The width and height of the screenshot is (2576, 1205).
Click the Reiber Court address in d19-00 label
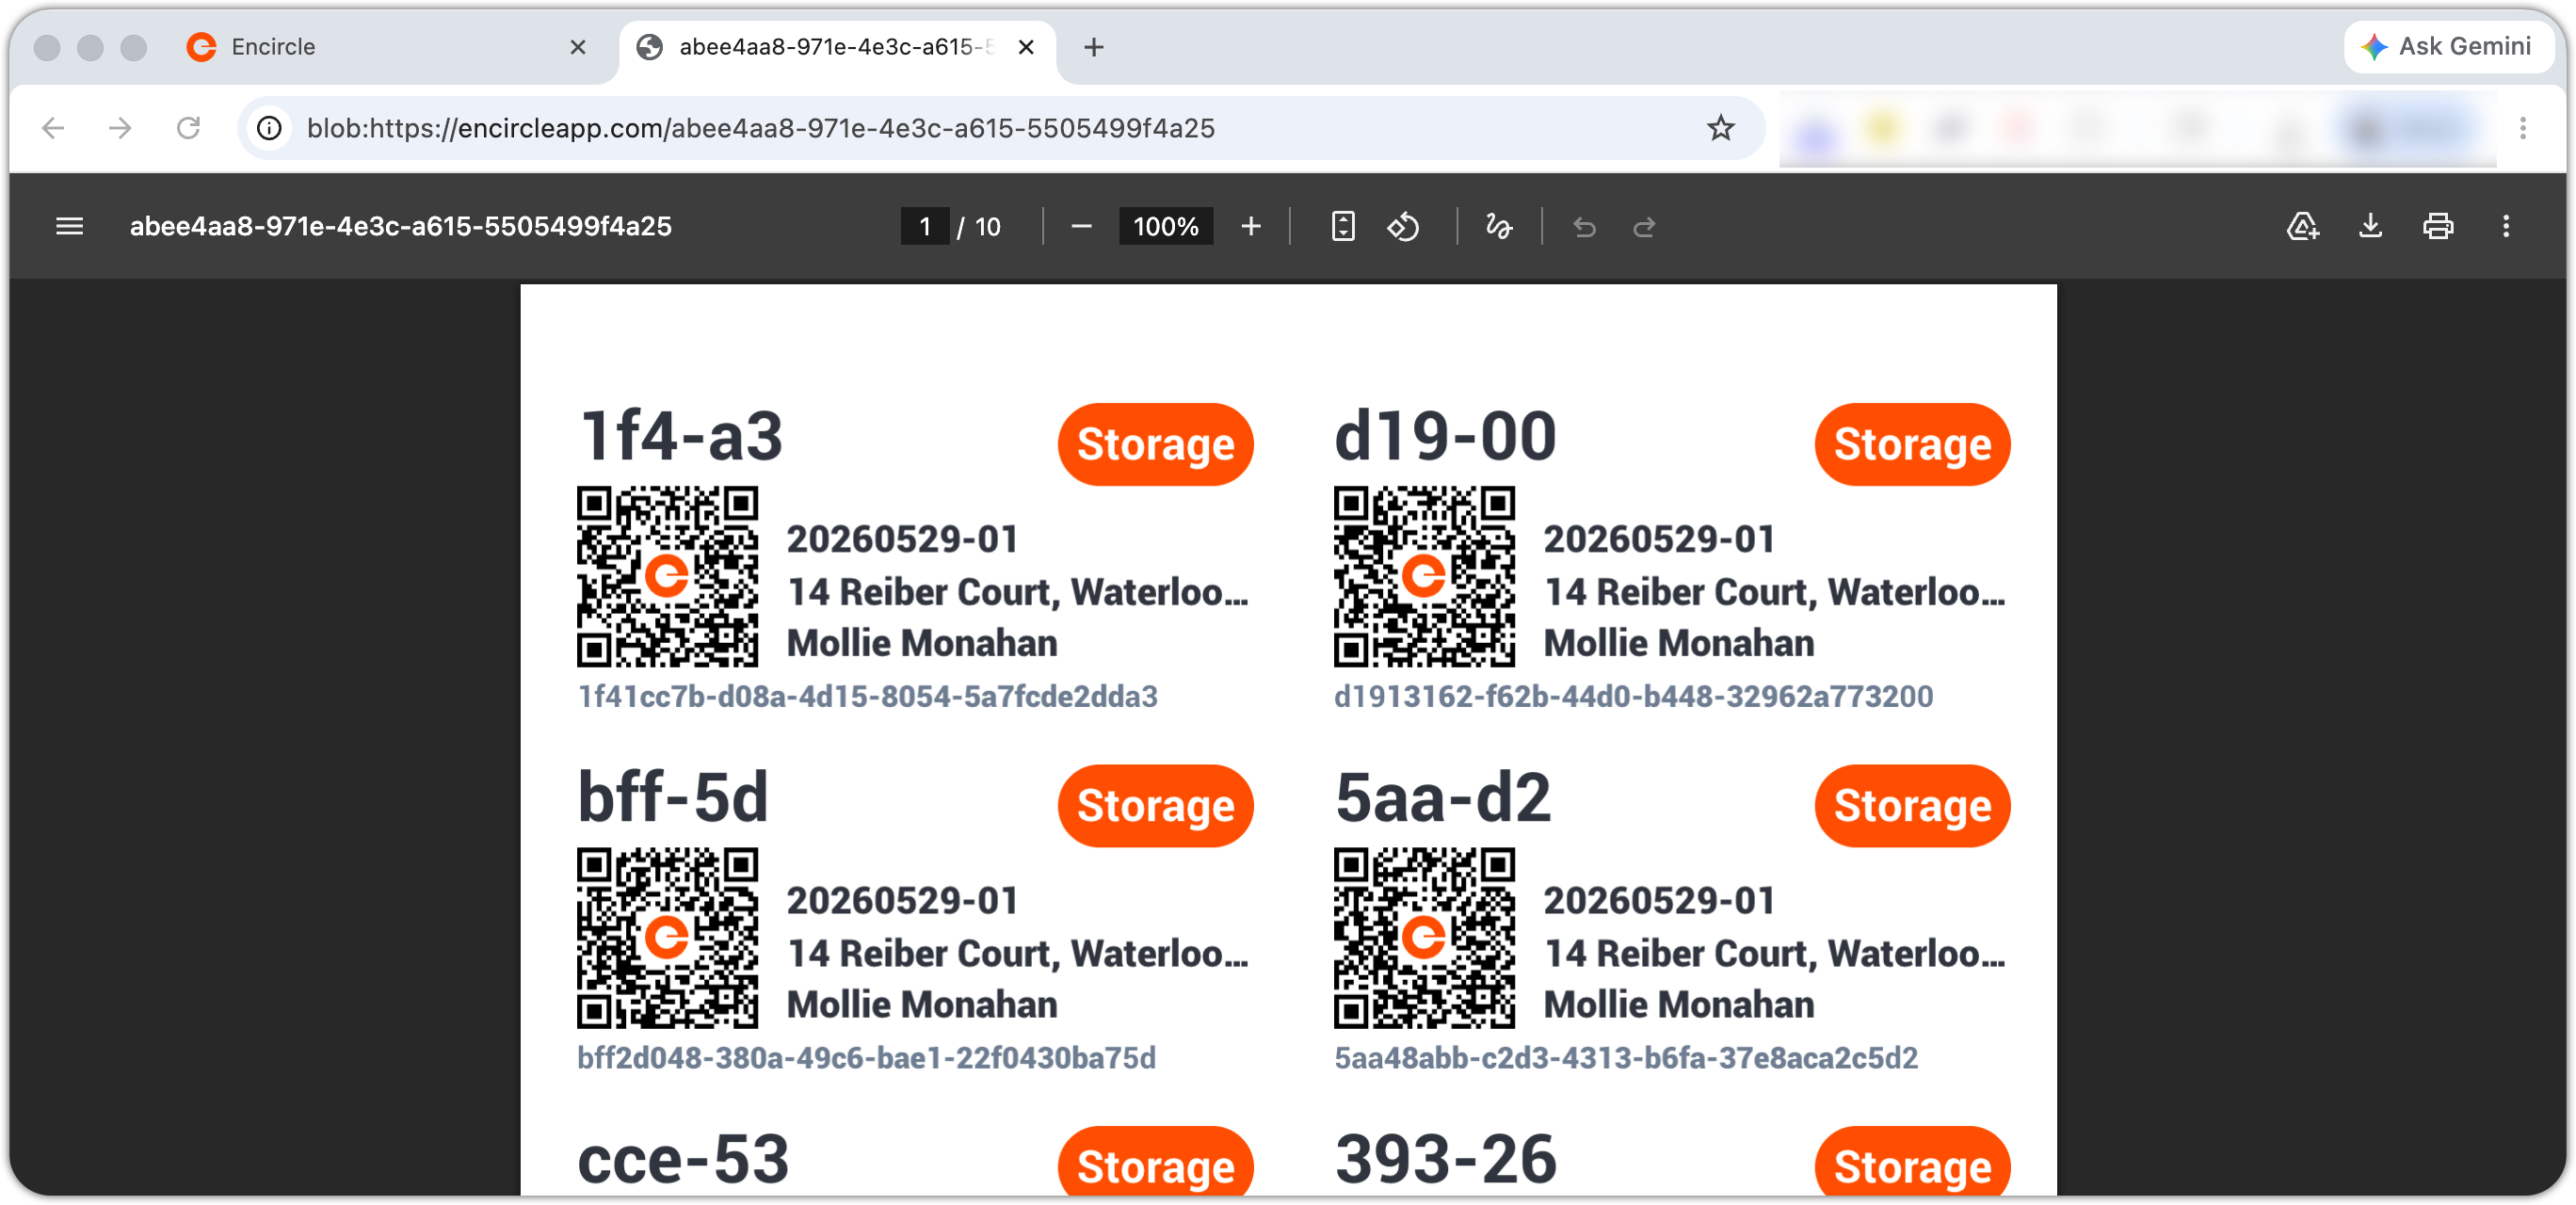coord(1775,593)
